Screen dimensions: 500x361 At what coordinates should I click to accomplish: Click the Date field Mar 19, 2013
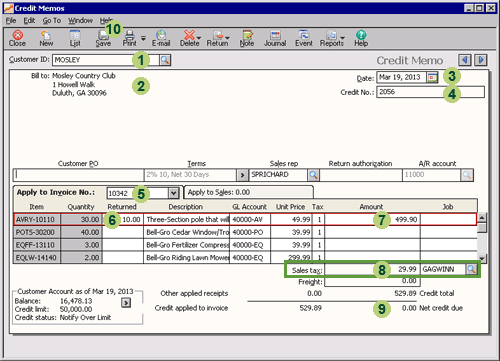(x=401, y=77)
